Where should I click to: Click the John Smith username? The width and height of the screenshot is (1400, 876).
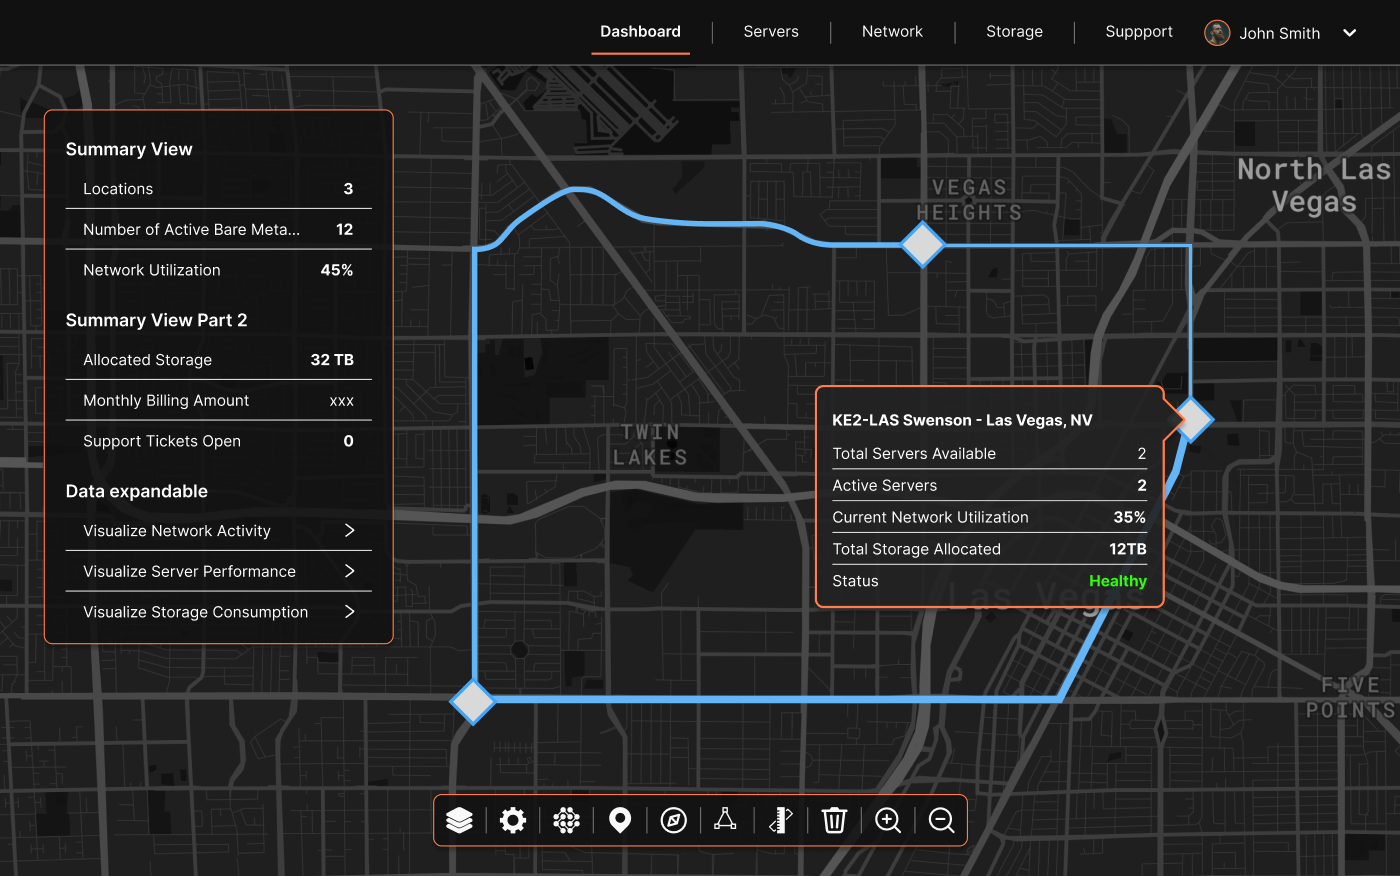[x=1280, y=33]
